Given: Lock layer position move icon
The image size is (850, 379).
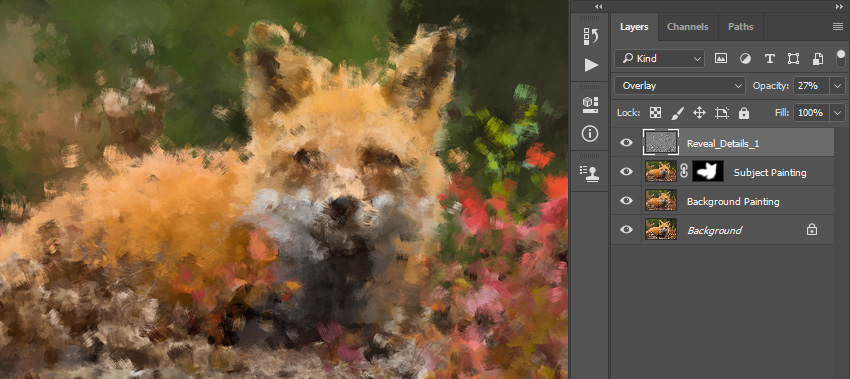Looking at the screenshot, I should pyautogui.click(x=699, y=113).
